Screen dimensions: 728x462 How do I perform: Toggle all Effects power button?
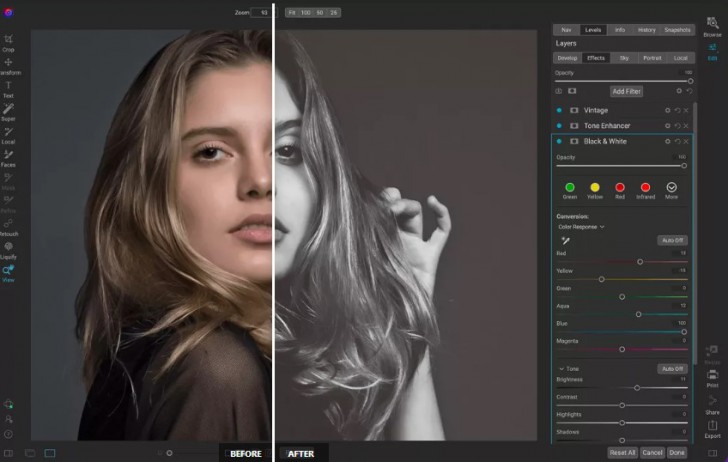[x=559, y=91]
